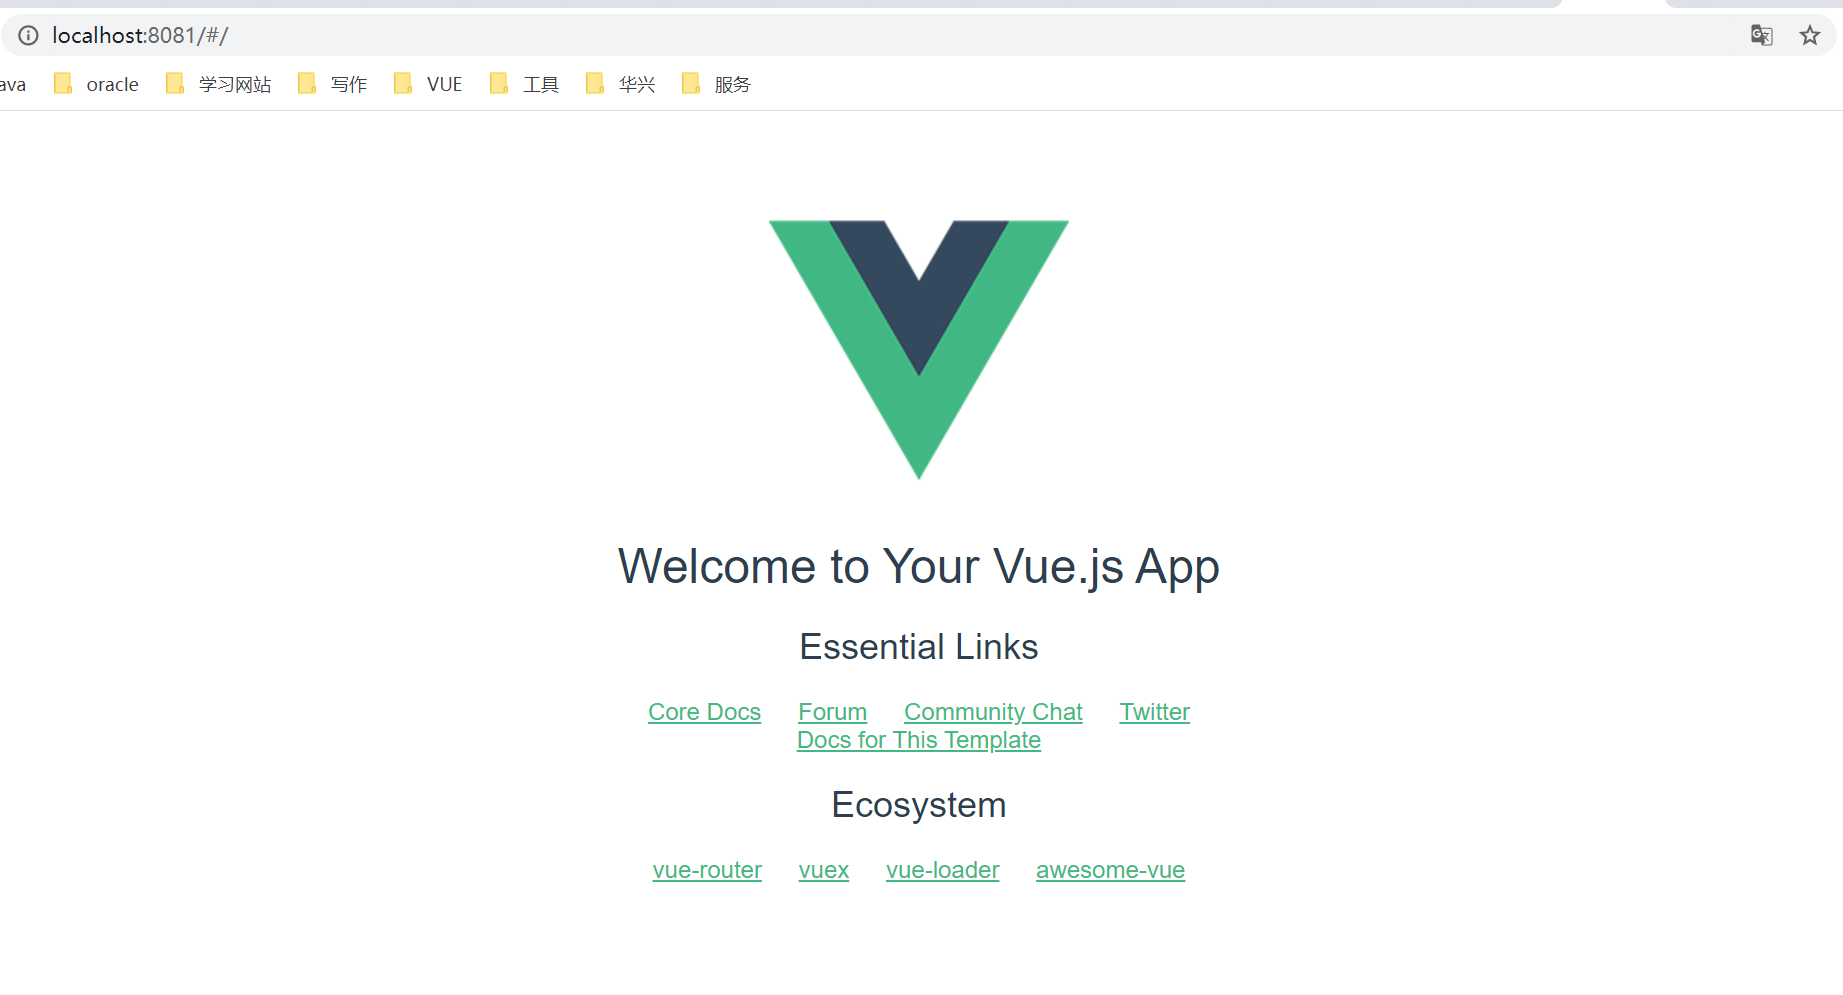This screenshot has height=995, width=1843.
Task: Open the 学习网站 bookmarks folder
Action: 218,84
